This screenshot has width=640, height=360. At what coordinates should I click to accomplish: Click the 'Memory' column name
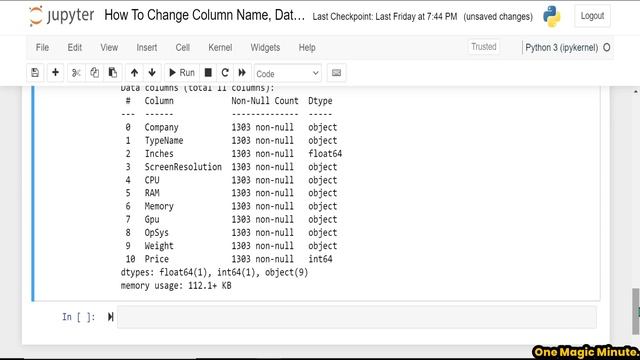click(x=159, y=207)
